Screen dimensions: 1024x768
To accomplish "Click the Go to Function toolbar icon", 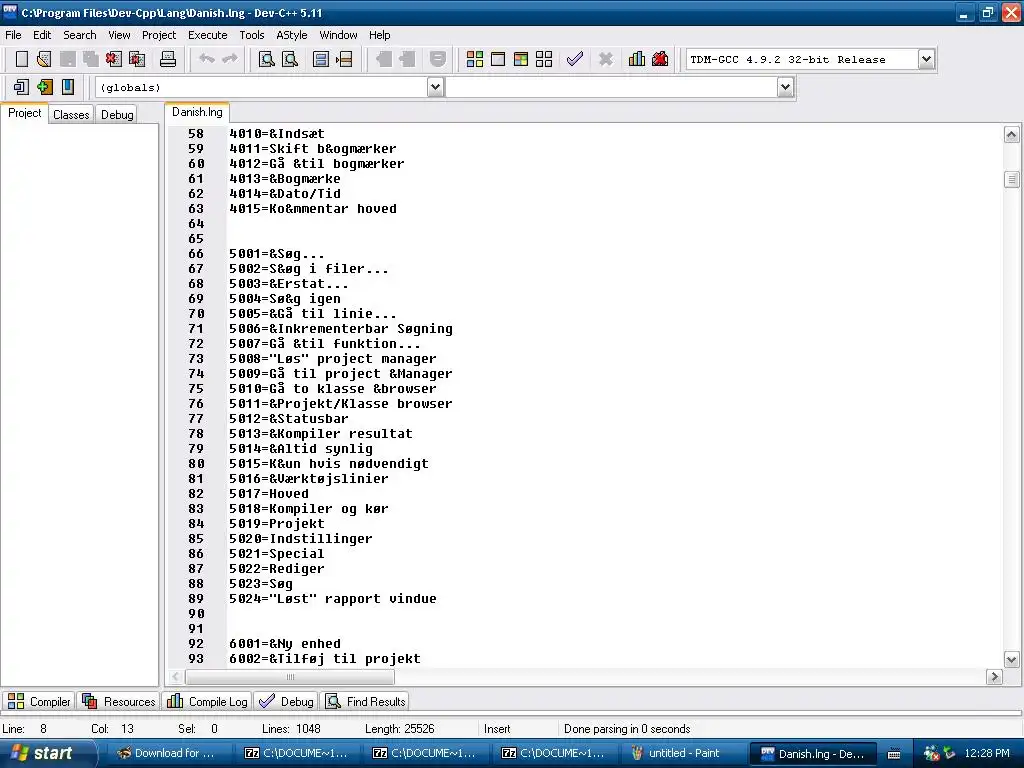I will coord(321,59).
